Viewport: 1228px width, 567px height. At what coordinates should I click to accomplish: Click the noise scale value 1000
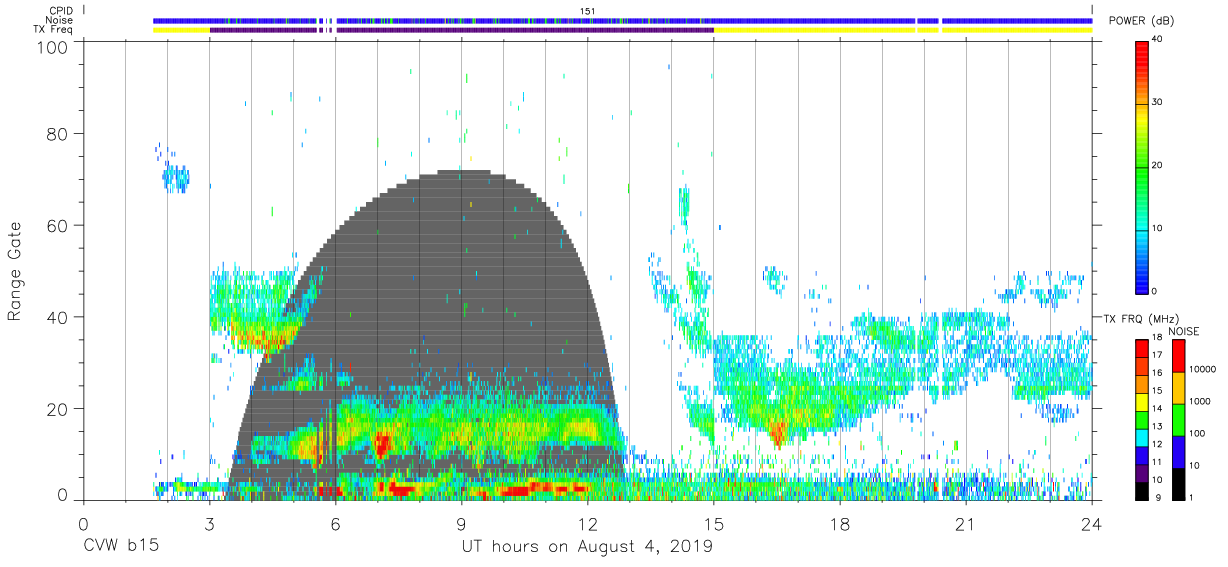[x=1200, y=402]
